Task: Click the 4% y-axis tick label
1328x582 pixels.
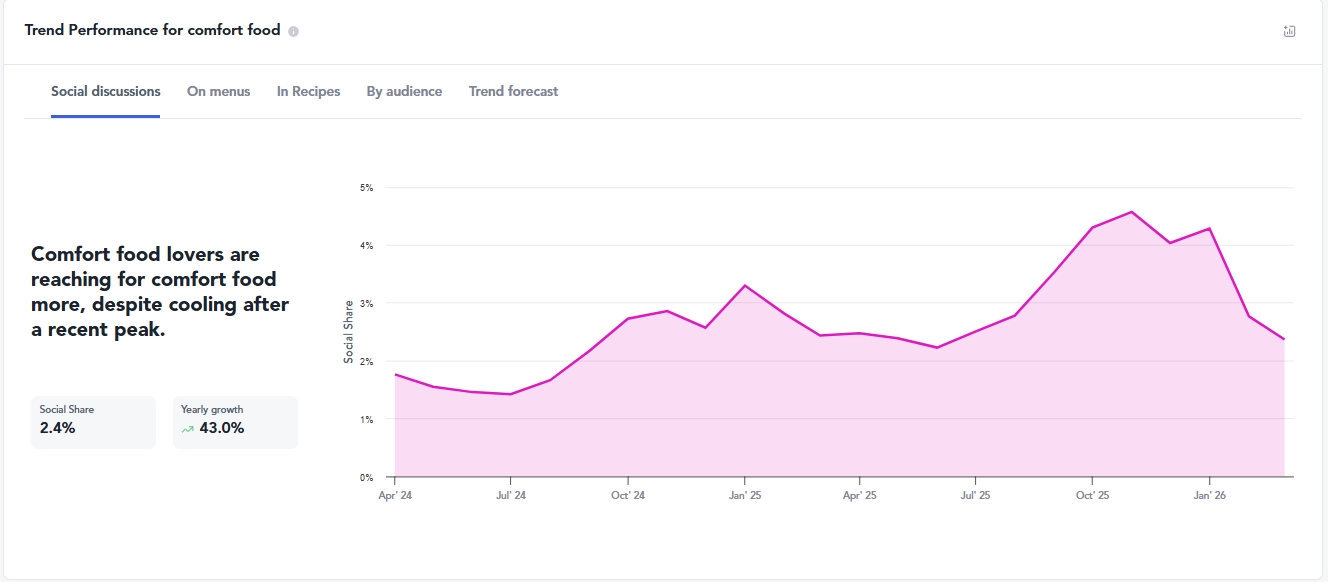Action: click(x=366, y=246)
